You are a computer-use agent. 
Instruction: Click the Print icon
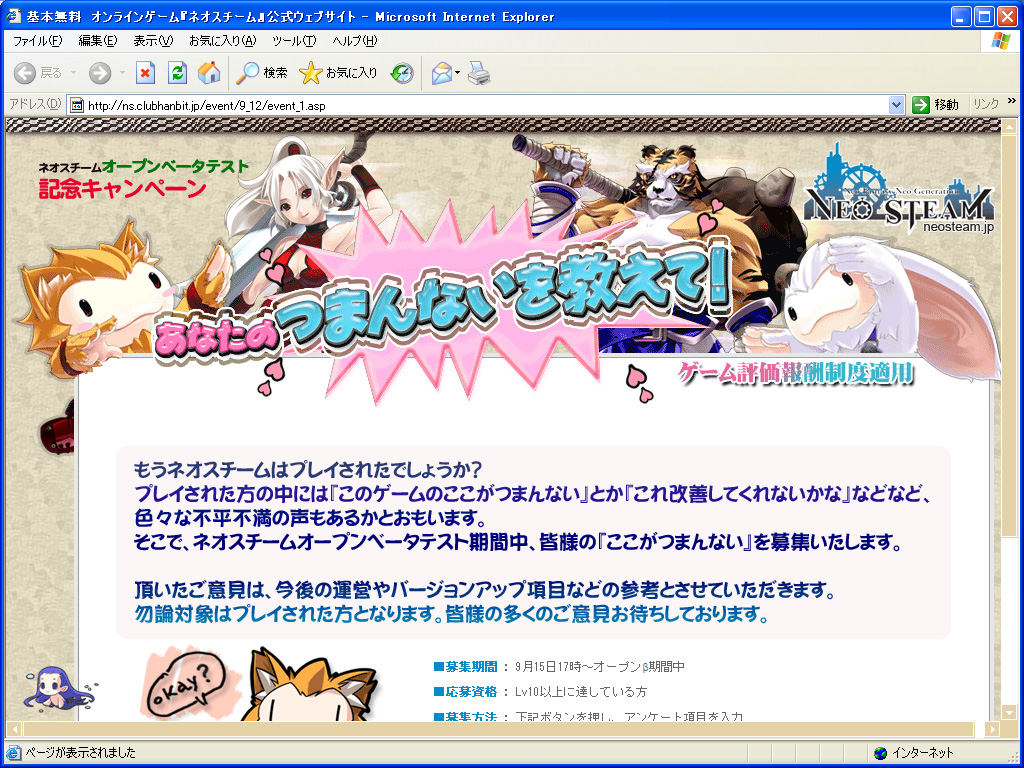pos(479,72)
